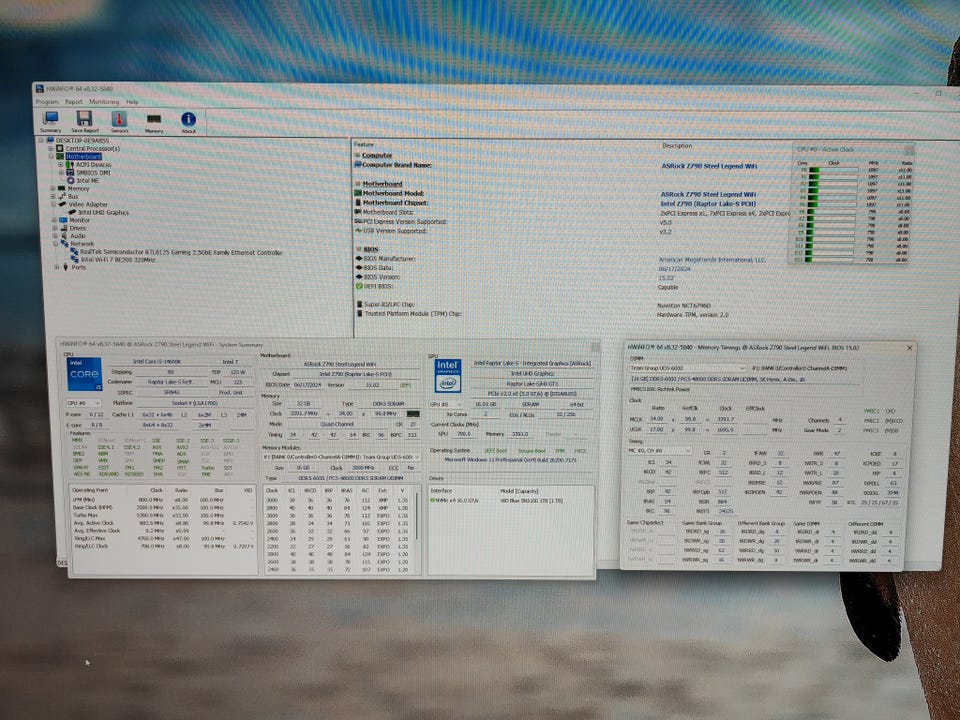Viewport: 960px width, 720px height.
Task: Click the CPU #0 Active Clock panel header
Action: (850, 149)
